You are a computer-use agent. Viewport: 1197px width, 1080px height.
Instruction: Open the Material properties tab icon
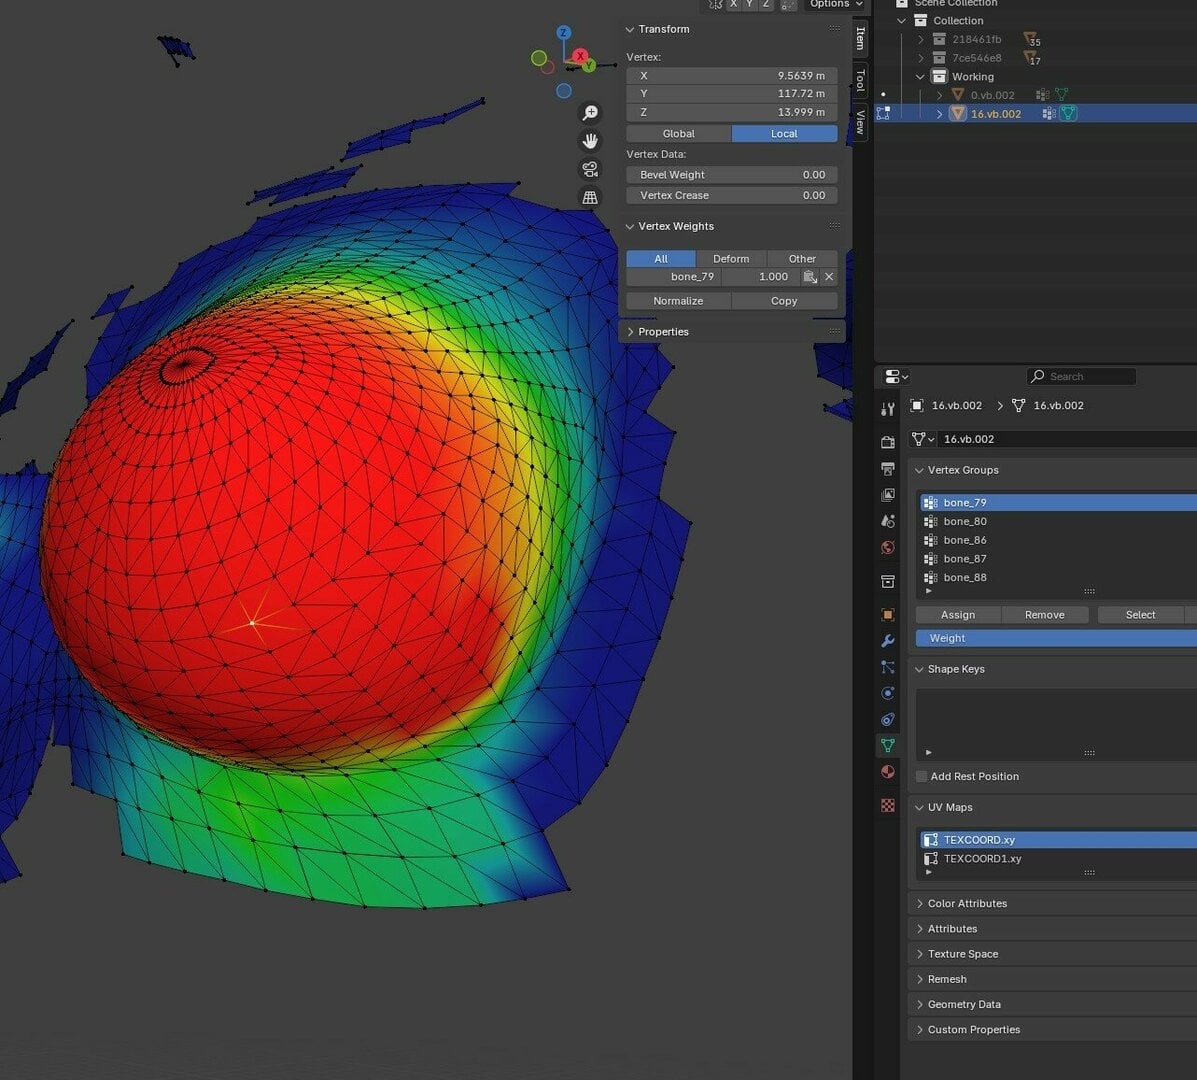tap(888, 772)
